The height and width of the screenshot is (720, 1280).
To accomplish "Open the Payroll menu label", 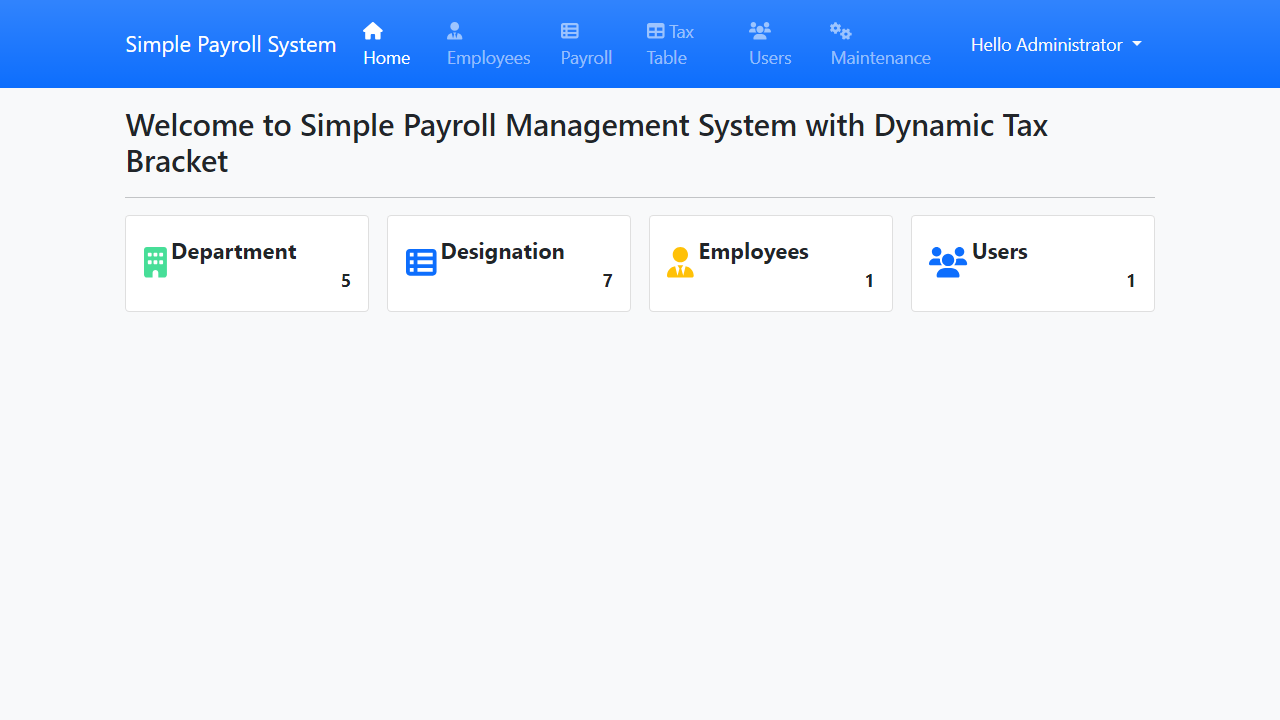I will 586,58.
